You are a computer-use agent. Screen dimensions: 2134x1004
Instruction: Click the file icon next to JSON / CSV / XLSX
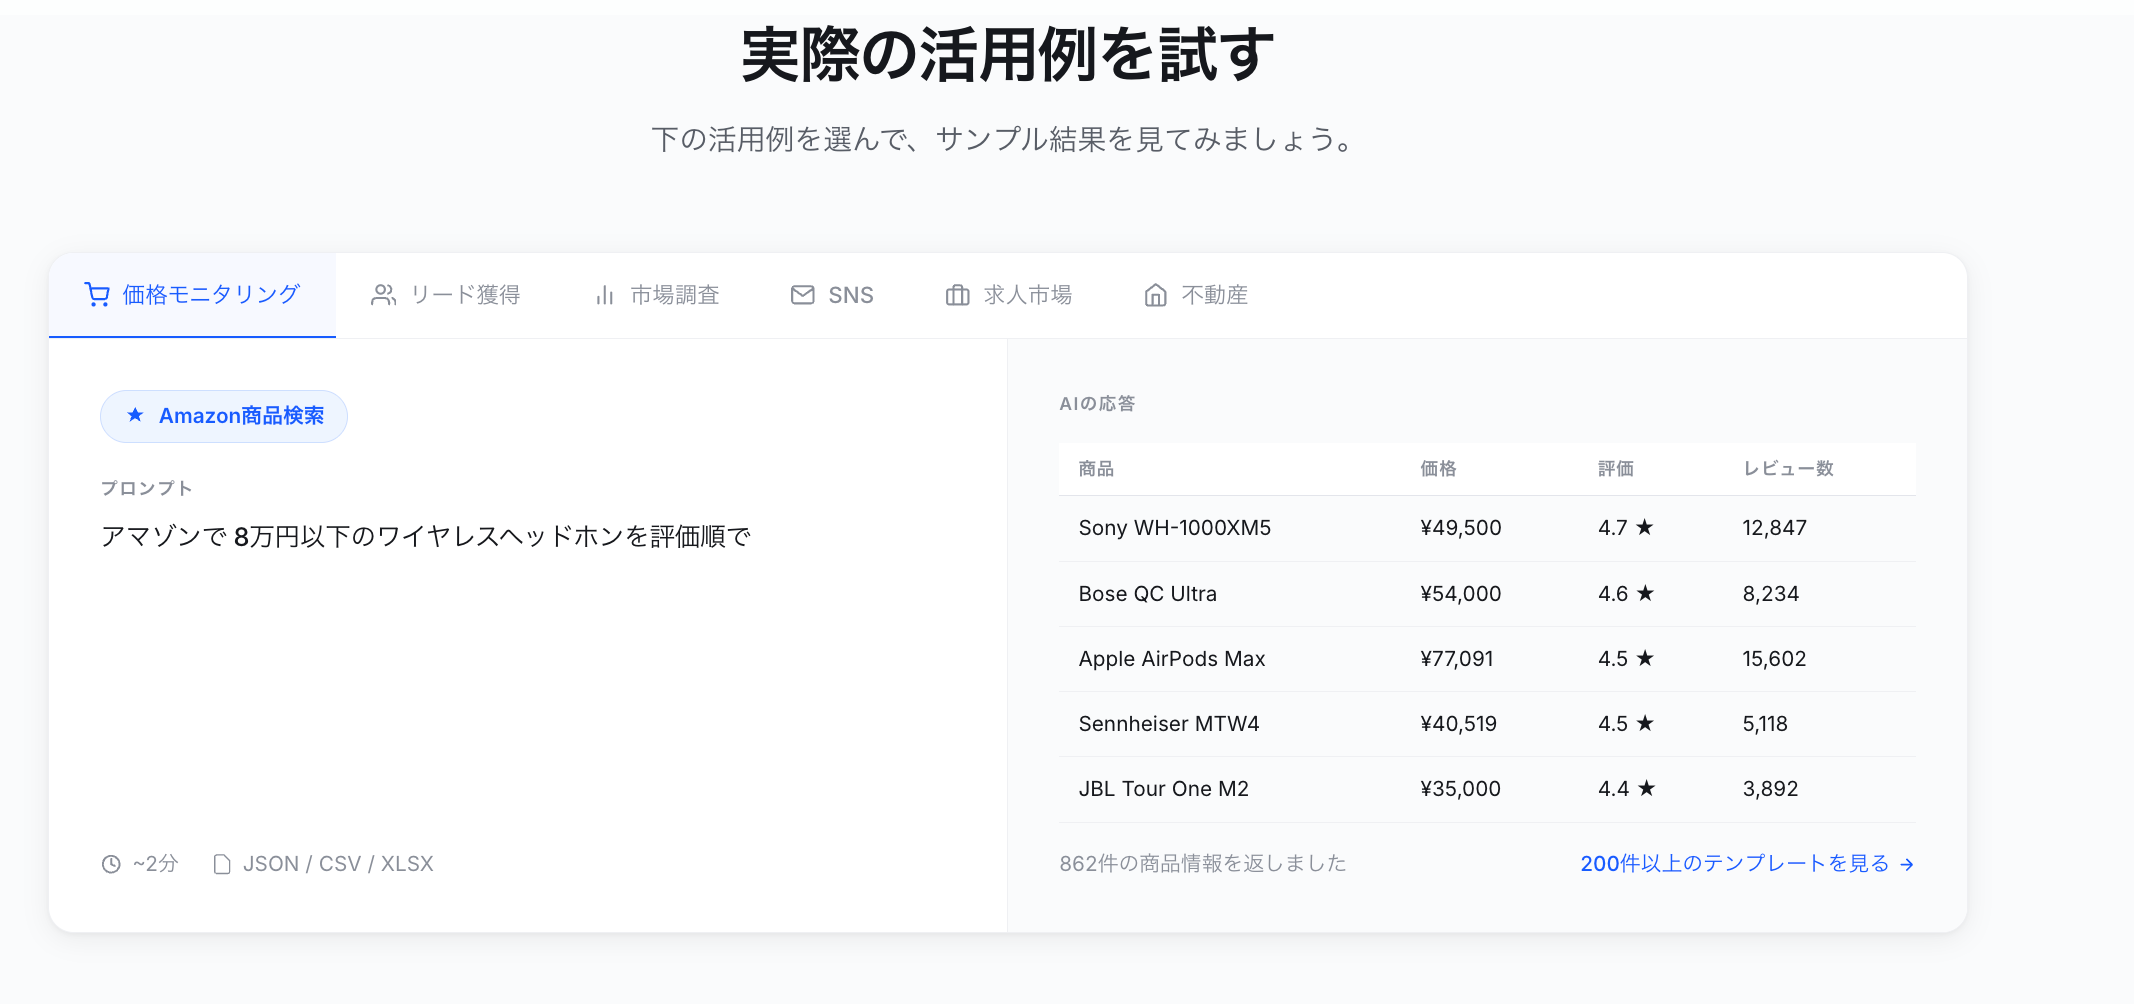point(222,864)
